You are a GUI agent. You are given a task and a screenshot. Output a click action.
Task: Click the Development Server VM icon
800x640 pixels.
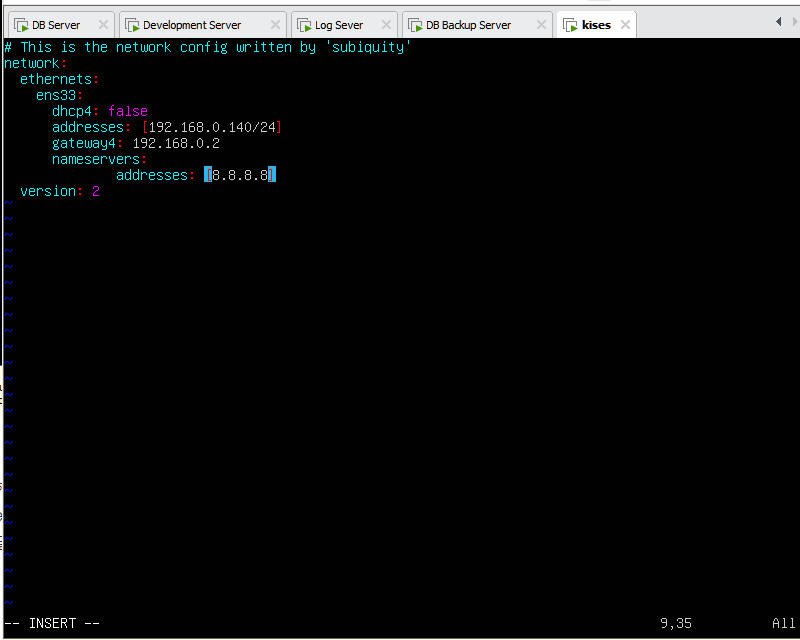132,25
